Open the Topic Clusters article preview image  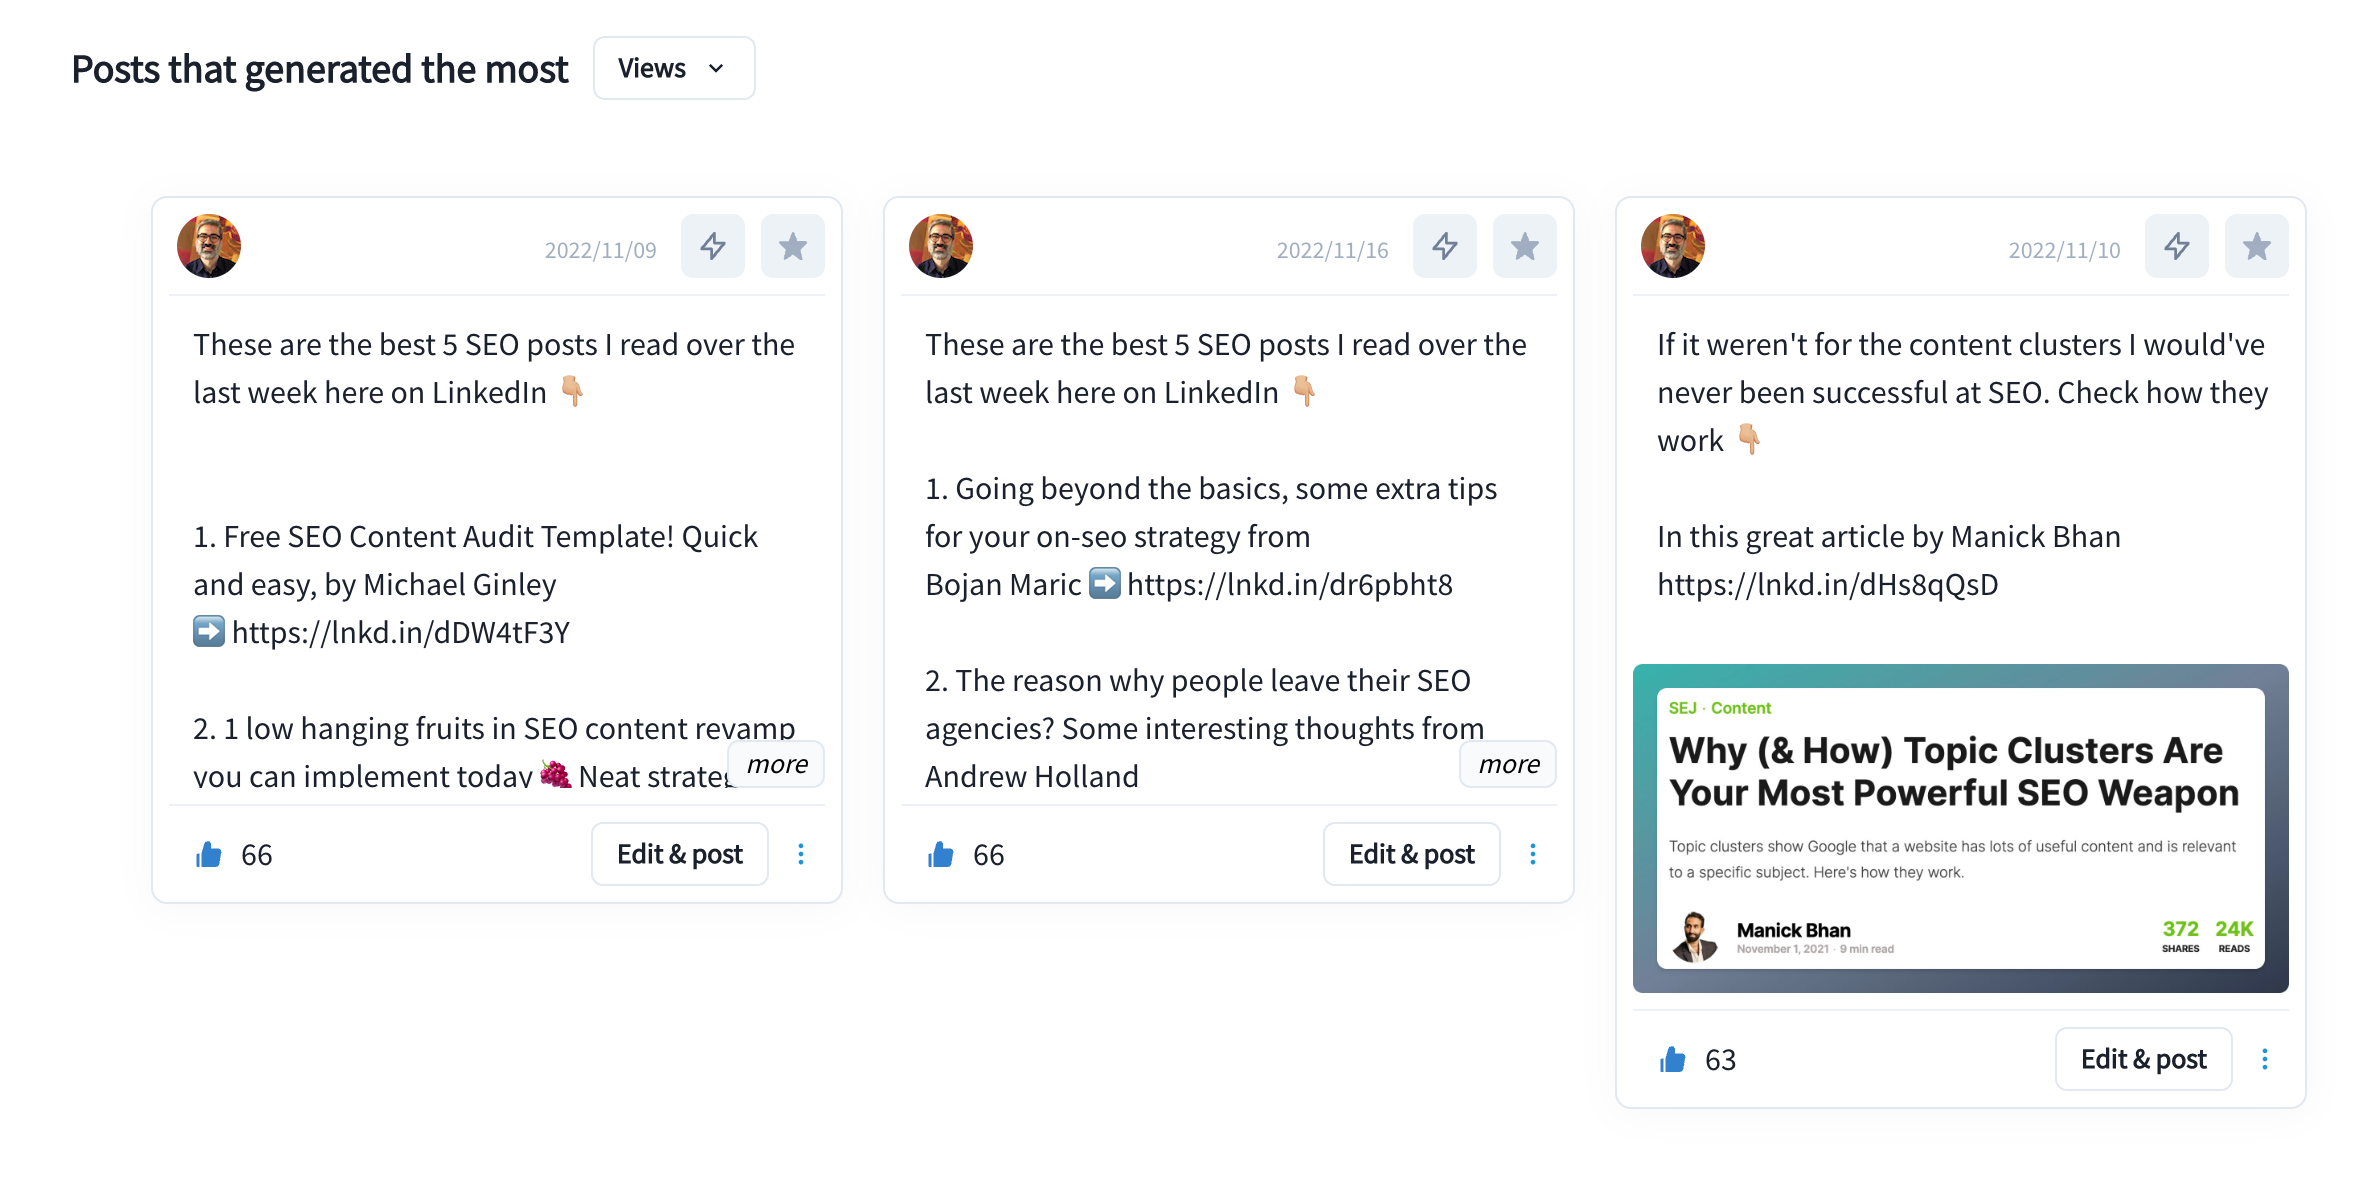(x=1961, y=828)
